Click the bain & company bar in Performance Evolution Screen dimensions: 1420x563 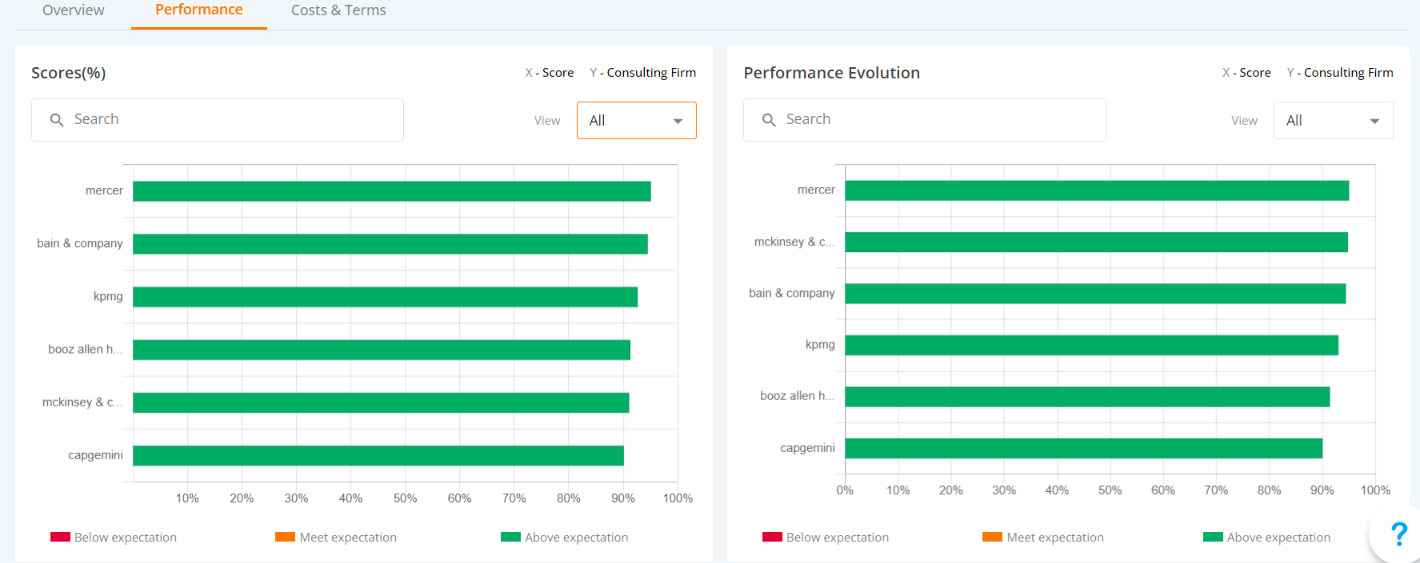point(1096,294)
